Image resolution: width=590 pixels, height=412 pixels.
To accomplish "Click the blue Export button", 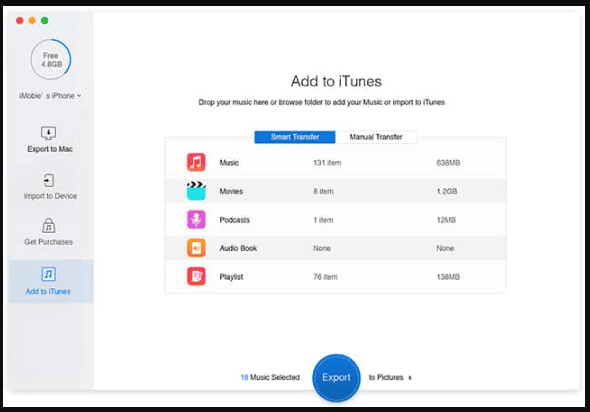I will pos(336,377).
